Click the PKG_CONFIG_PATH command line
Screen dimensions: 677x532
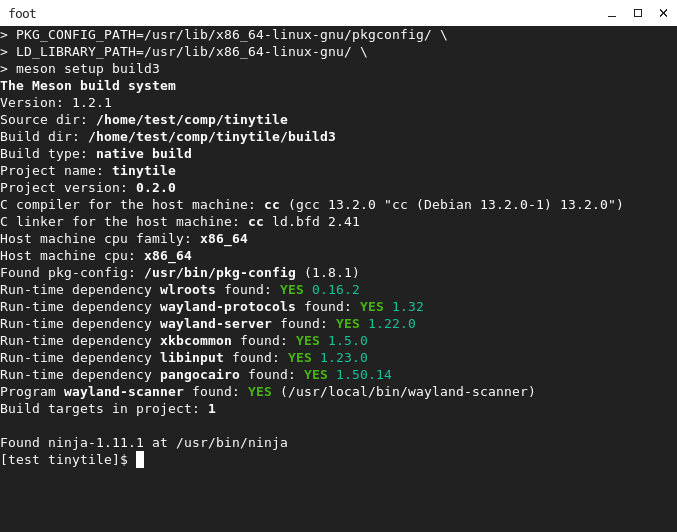tap(224, 35)
